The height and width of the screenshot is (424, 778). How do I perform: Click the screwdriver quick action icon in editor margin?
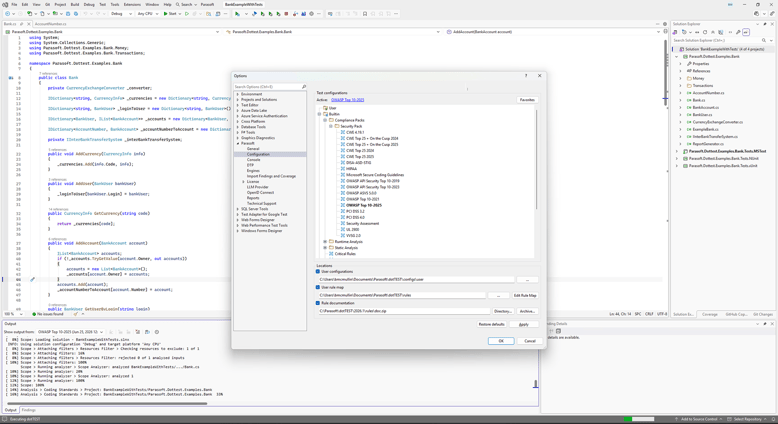[33, 280]
